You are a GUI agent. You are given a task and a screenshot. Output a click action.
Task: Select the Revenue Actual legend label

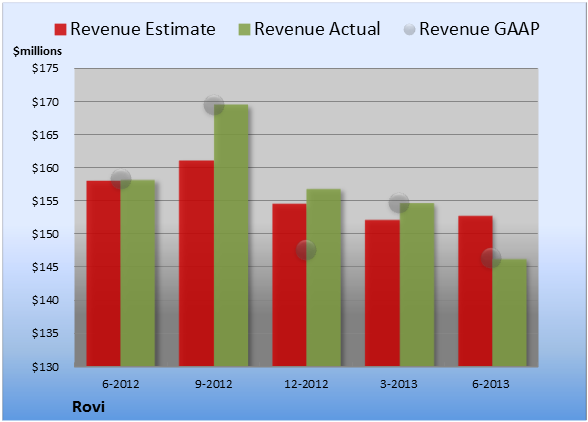tap(317, 29)
